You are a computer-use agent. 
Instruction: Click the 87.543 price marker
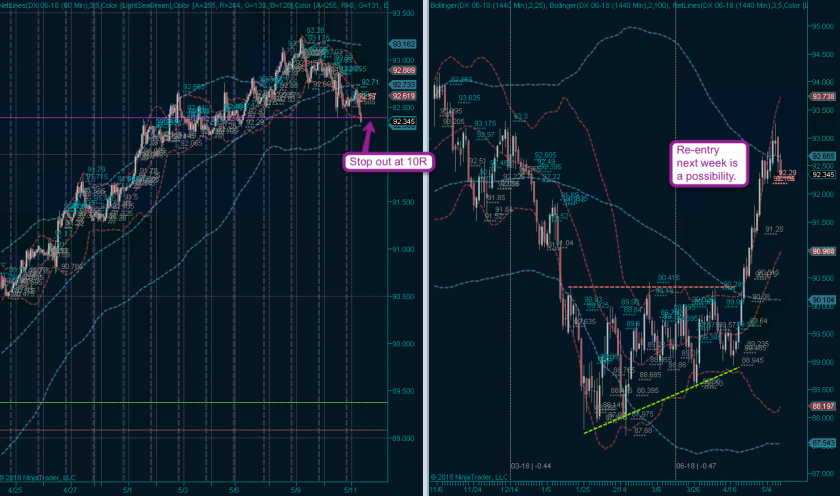(x=822, y=443)
